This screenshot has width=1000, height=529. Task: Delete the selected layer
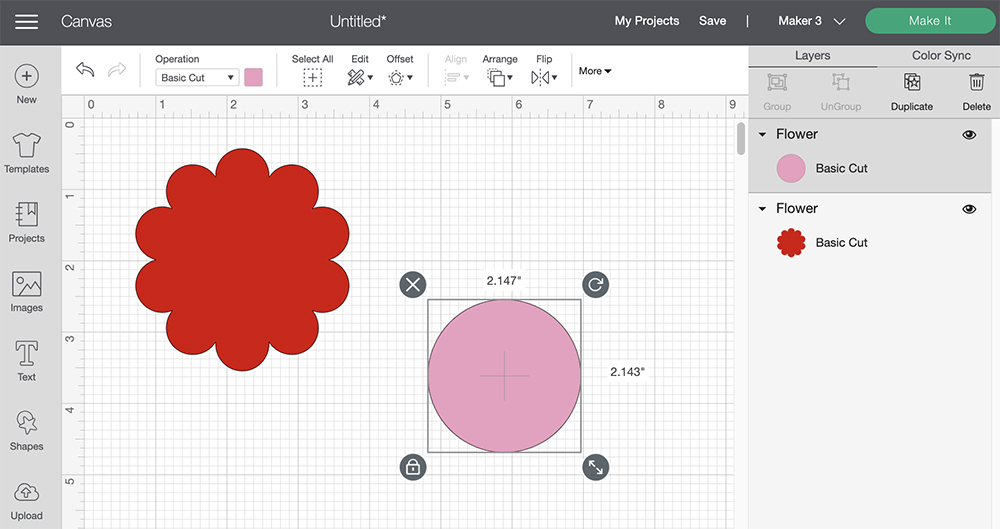click(976, 92)
